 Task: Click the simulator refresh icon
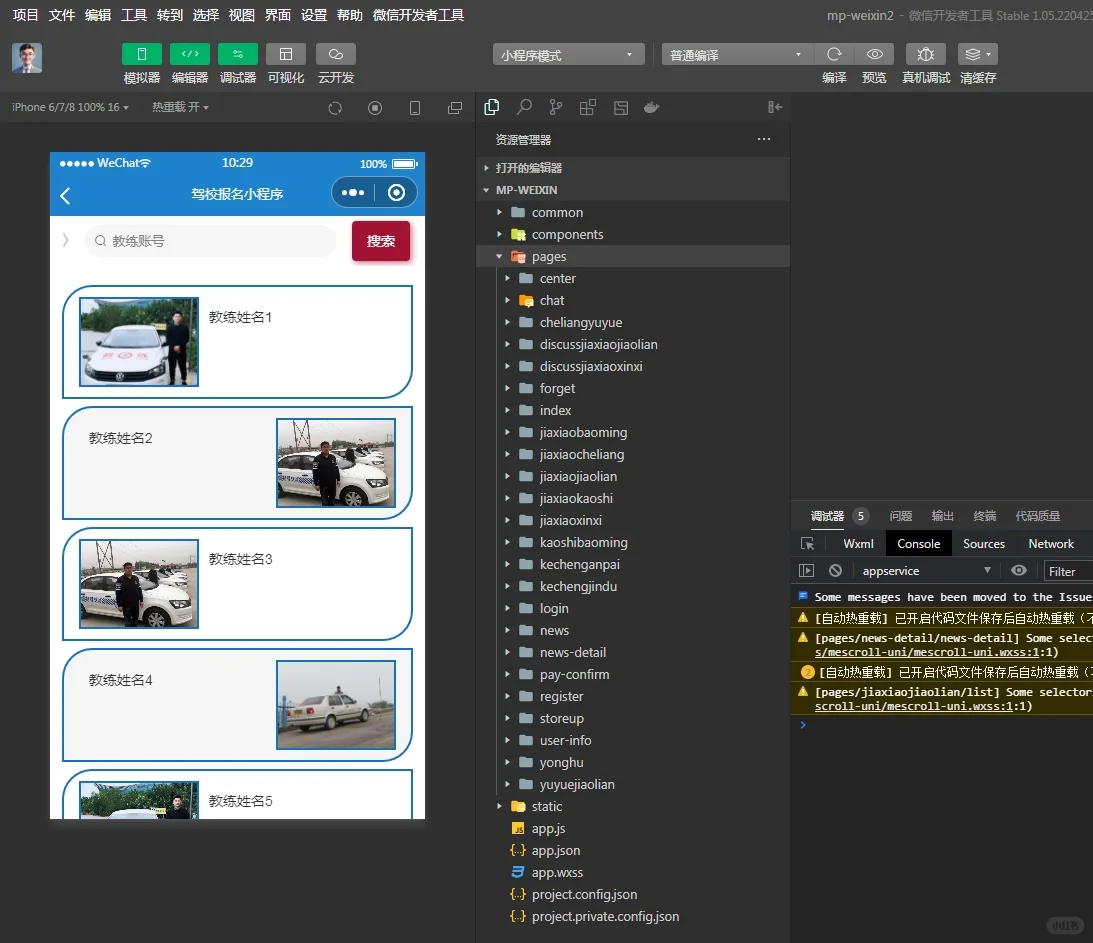pyautogui.click(x=335, y=108)
